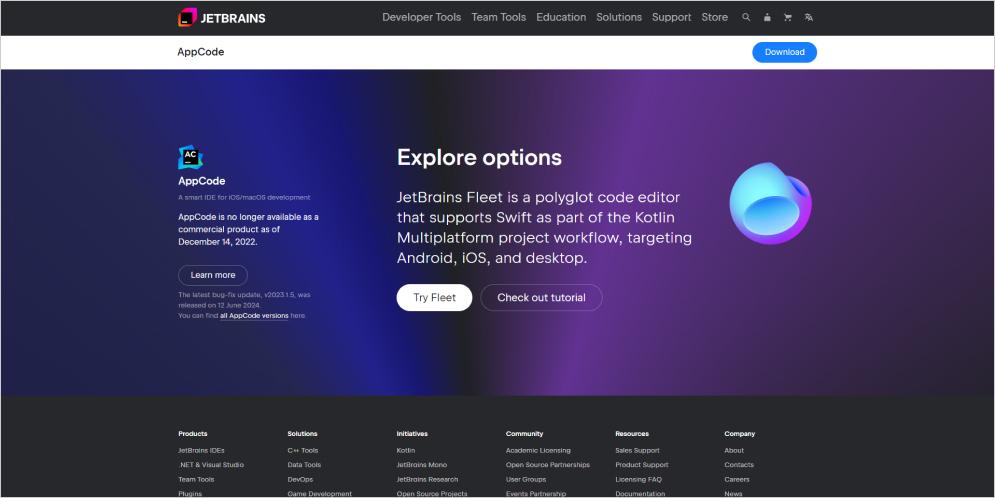Expand the Solutions navigation menu
Viewport: 995px width, 498px height.
[619, 17]
